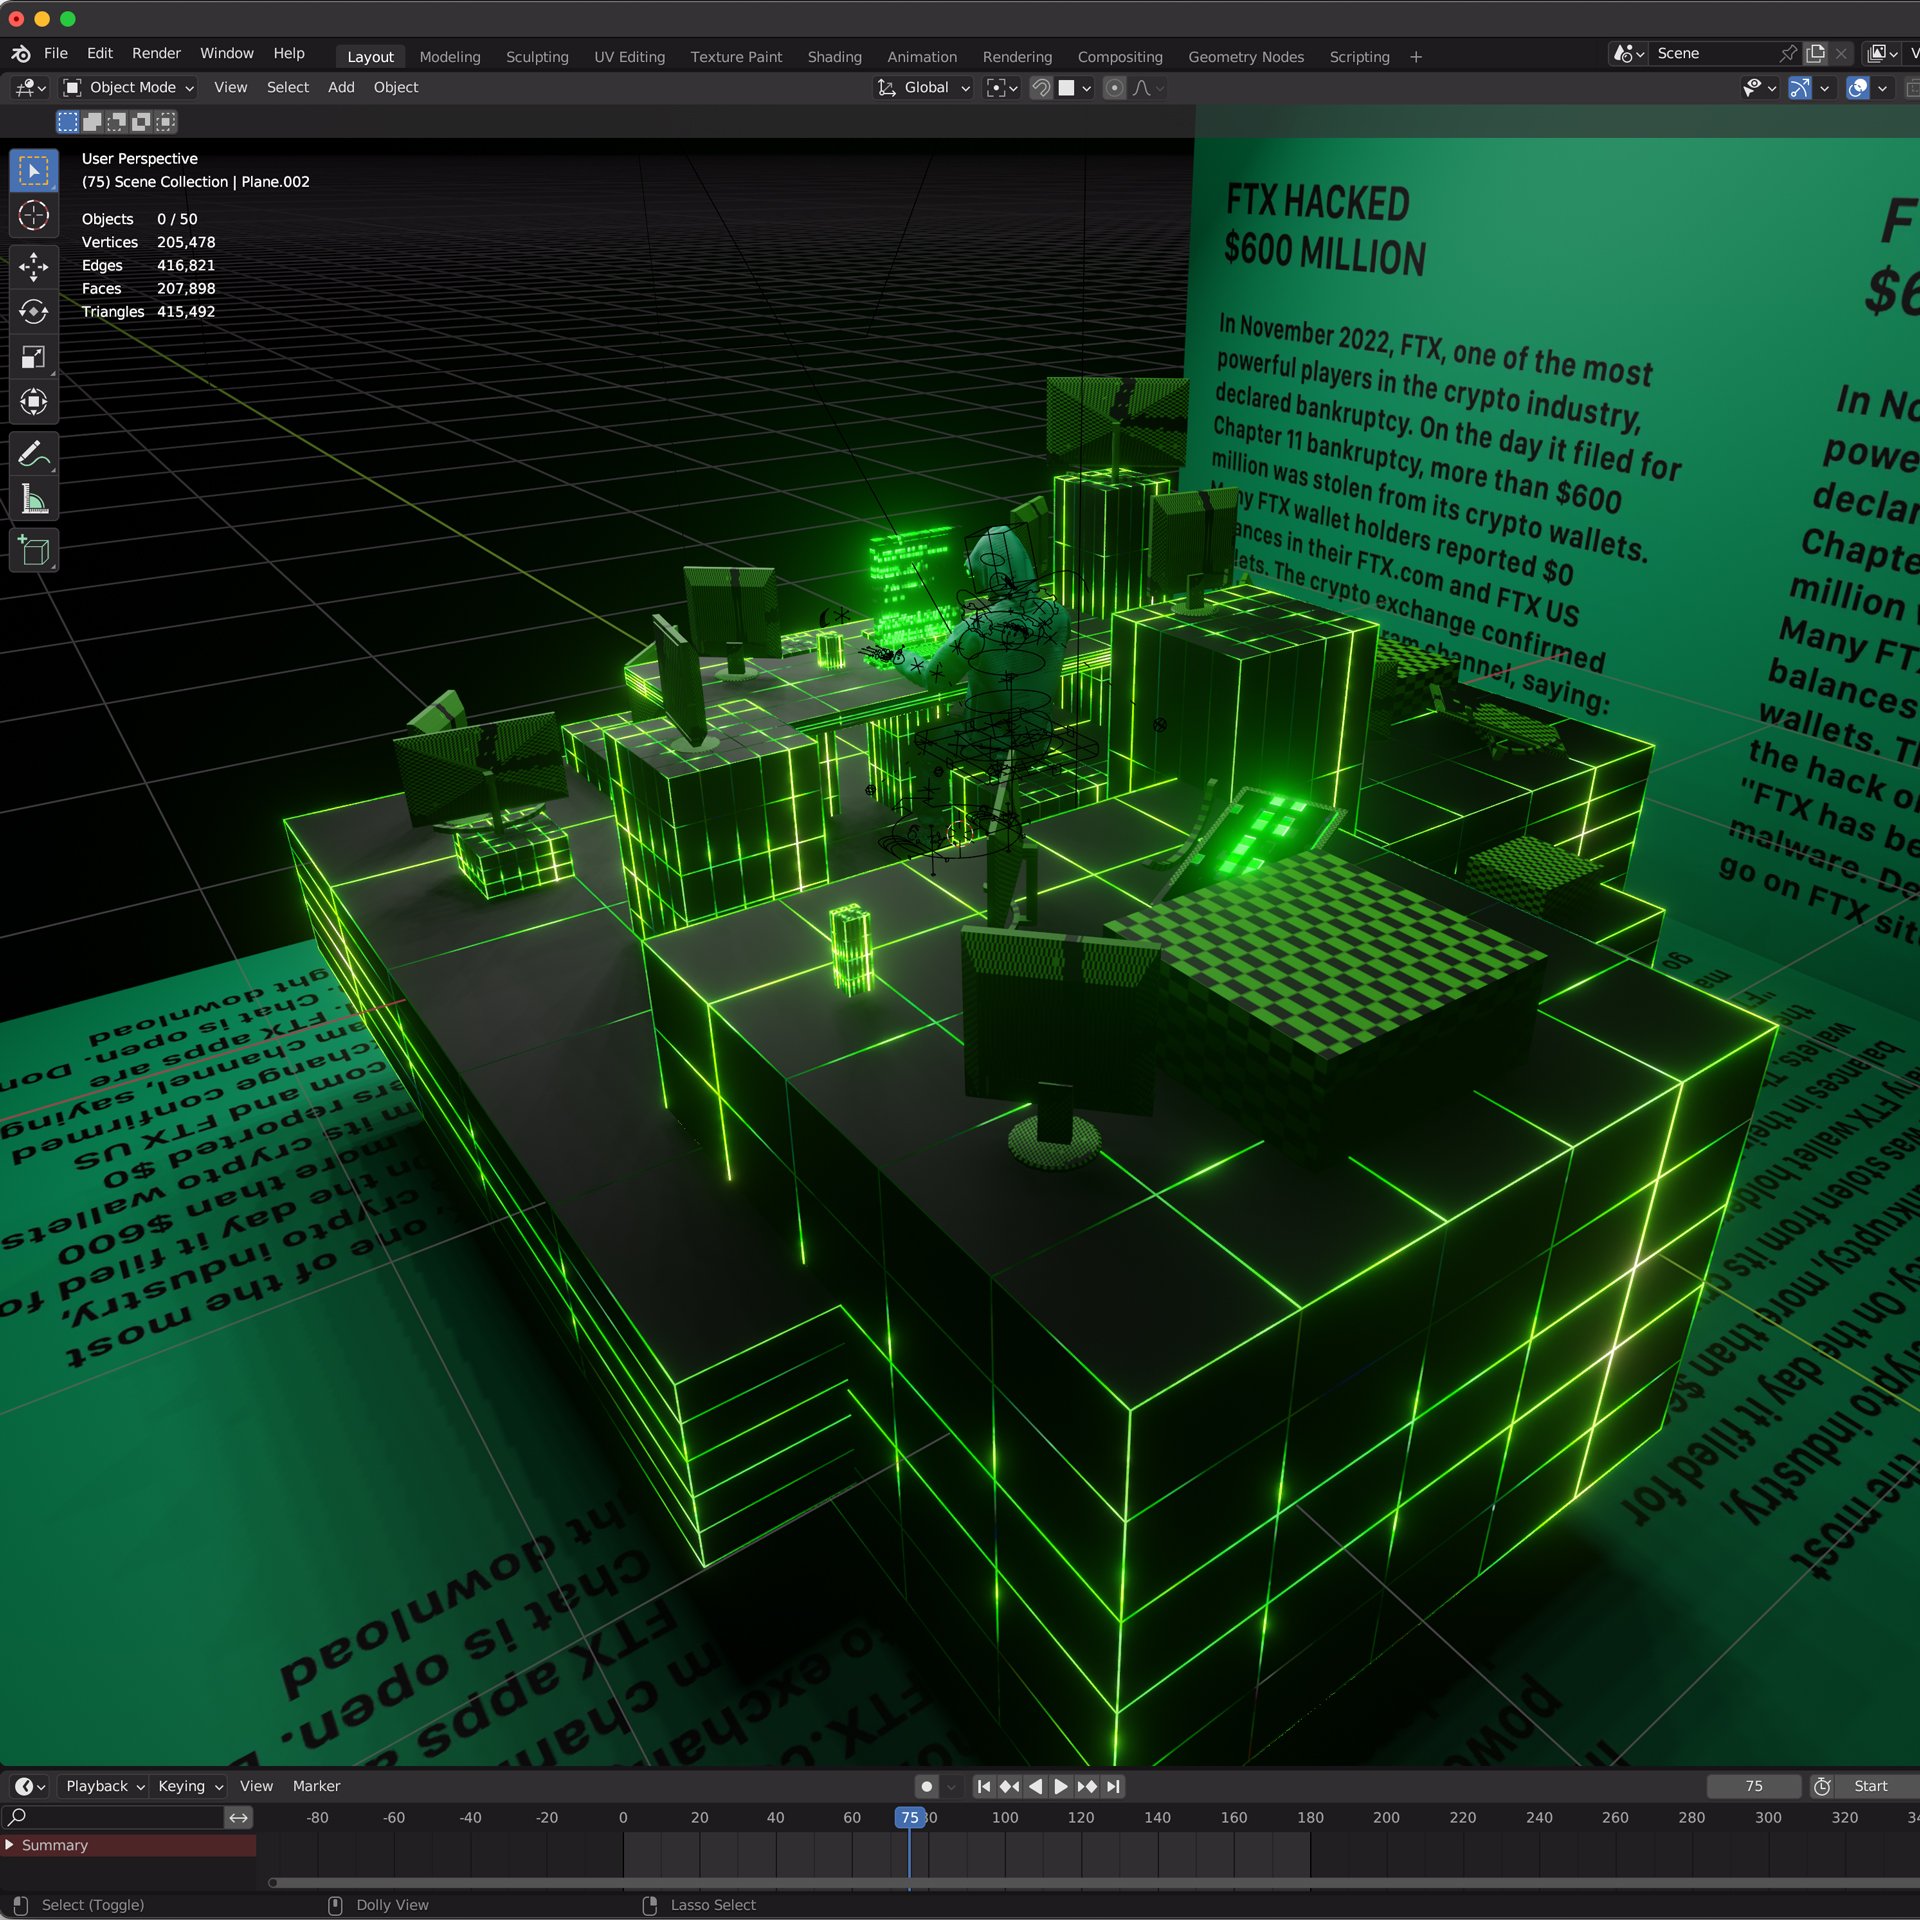Open the transform pivot point dropdown

click(1002, 88)
